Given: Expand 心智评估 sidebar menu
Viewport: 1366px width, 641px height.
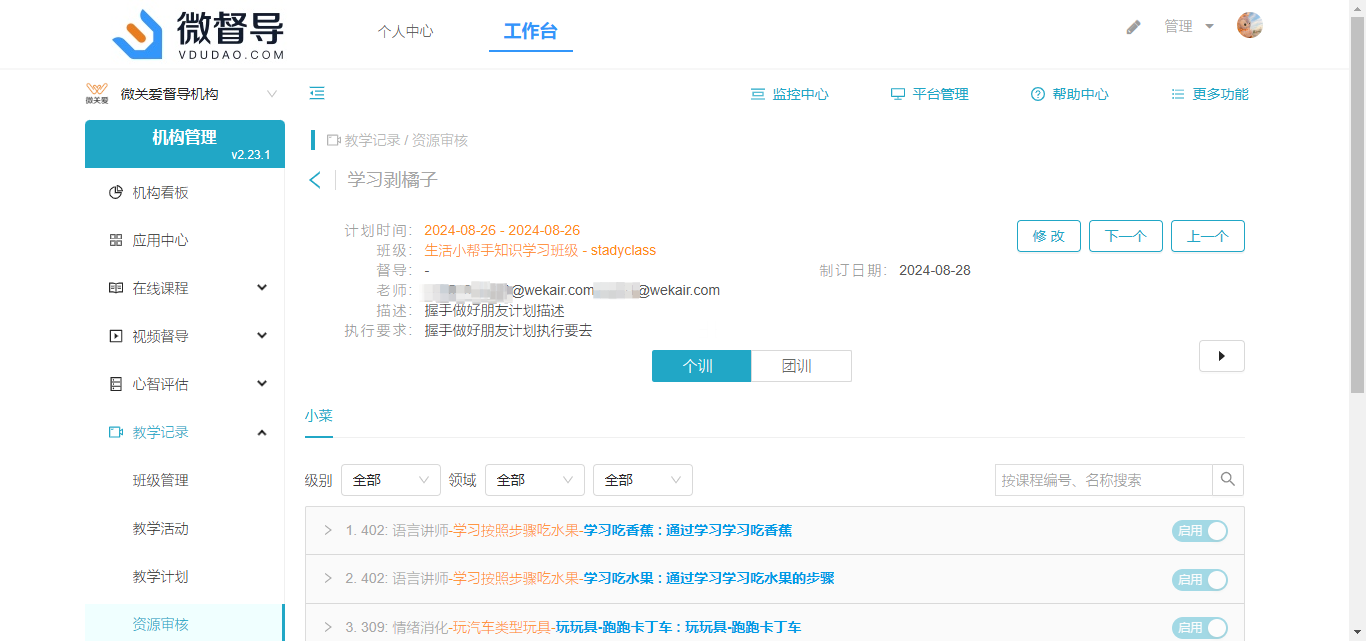Looking at the screenshot, I should (185, 384).
